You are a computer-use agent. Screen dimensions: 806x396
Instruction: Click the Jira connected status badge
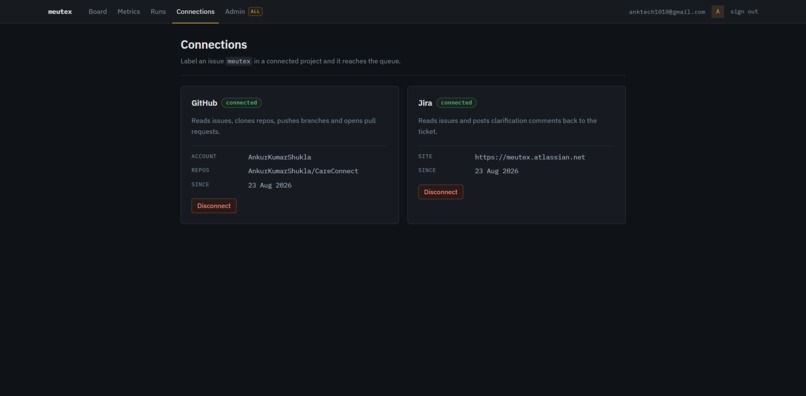(x=456, y=103)
